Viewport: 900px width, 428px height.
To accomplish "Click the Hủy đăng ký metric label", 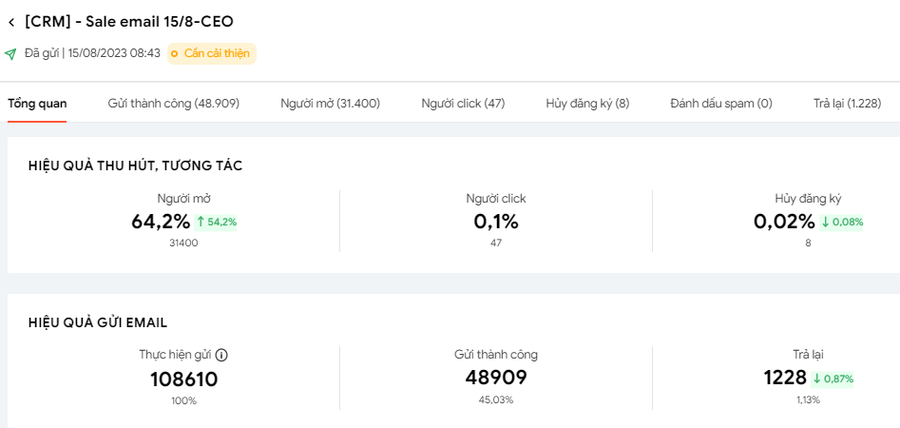I will pyautogui.click(x=808, y=199).
